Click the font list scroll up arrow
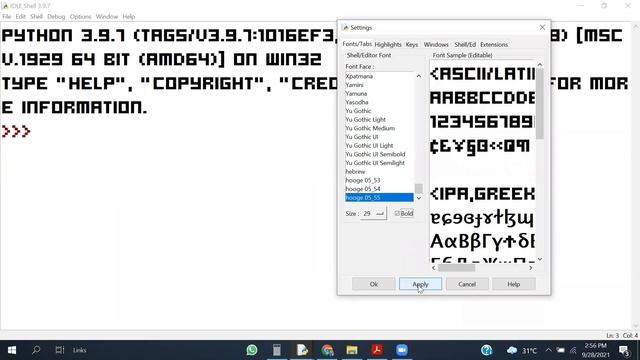The image size is (640, 360). coord(418,76)
